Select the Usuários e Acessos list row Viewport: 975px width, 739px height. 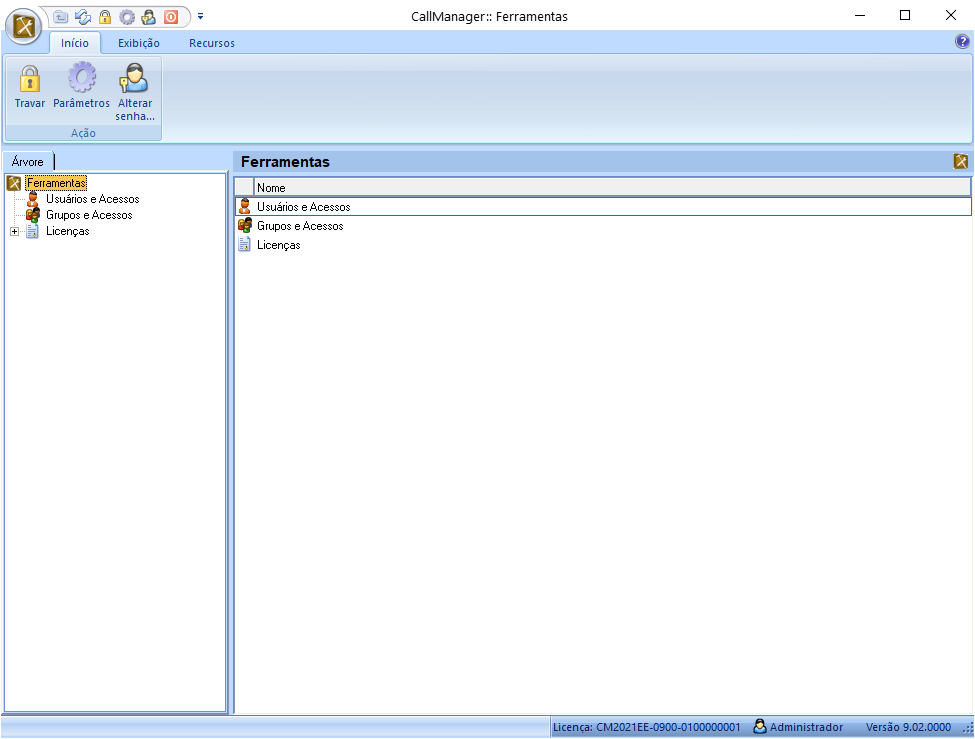coord(603,207)
